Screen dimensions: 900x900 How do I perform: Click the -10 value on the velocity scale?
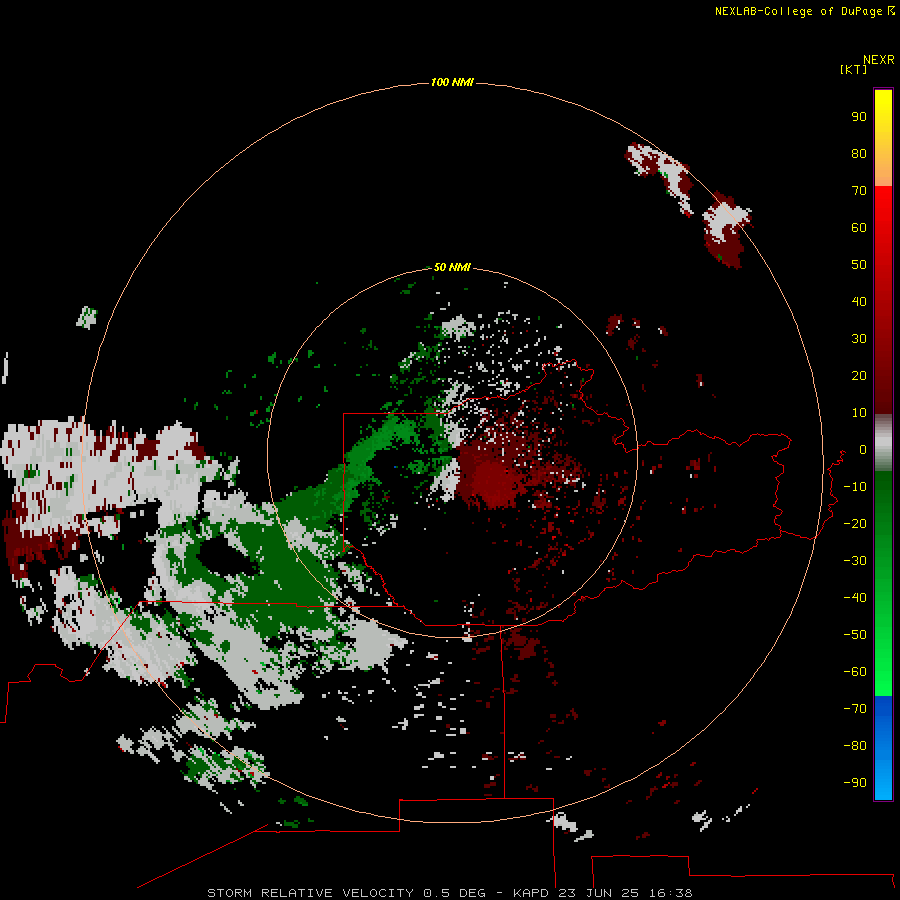[855, 487]
